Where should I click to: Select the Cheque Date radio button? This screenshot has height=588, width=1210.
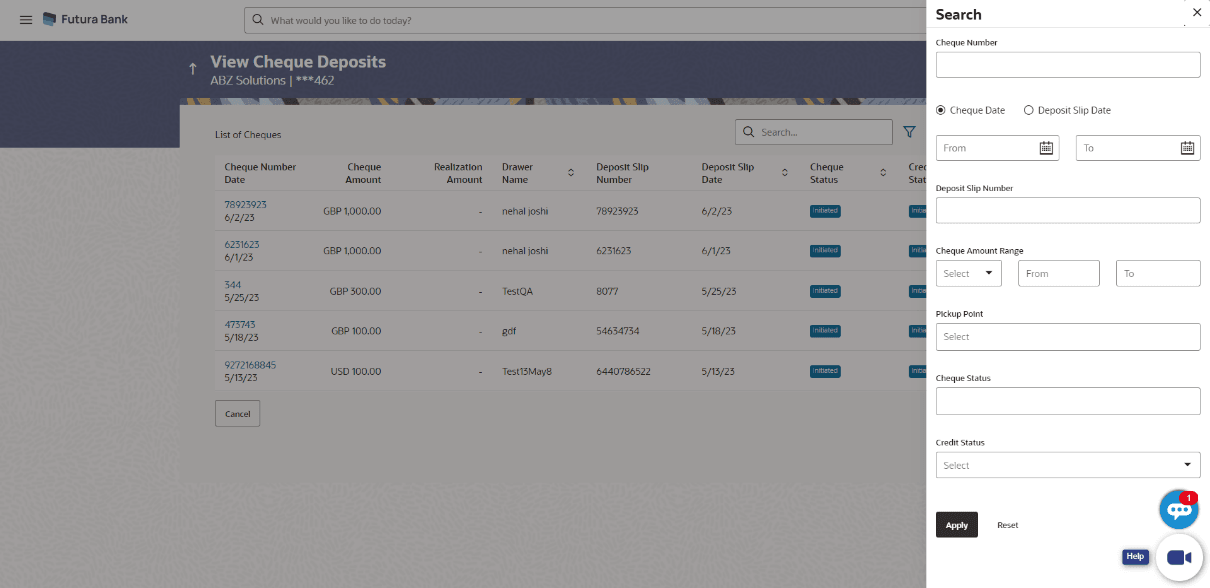point(941,110)
